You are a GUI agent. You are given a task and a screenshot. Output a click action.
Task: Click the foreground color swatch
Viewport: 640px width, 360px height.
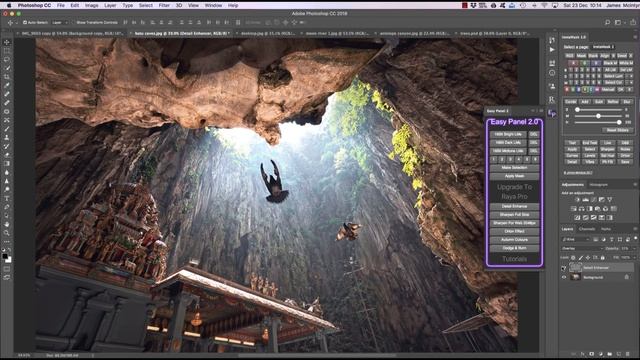5,256
